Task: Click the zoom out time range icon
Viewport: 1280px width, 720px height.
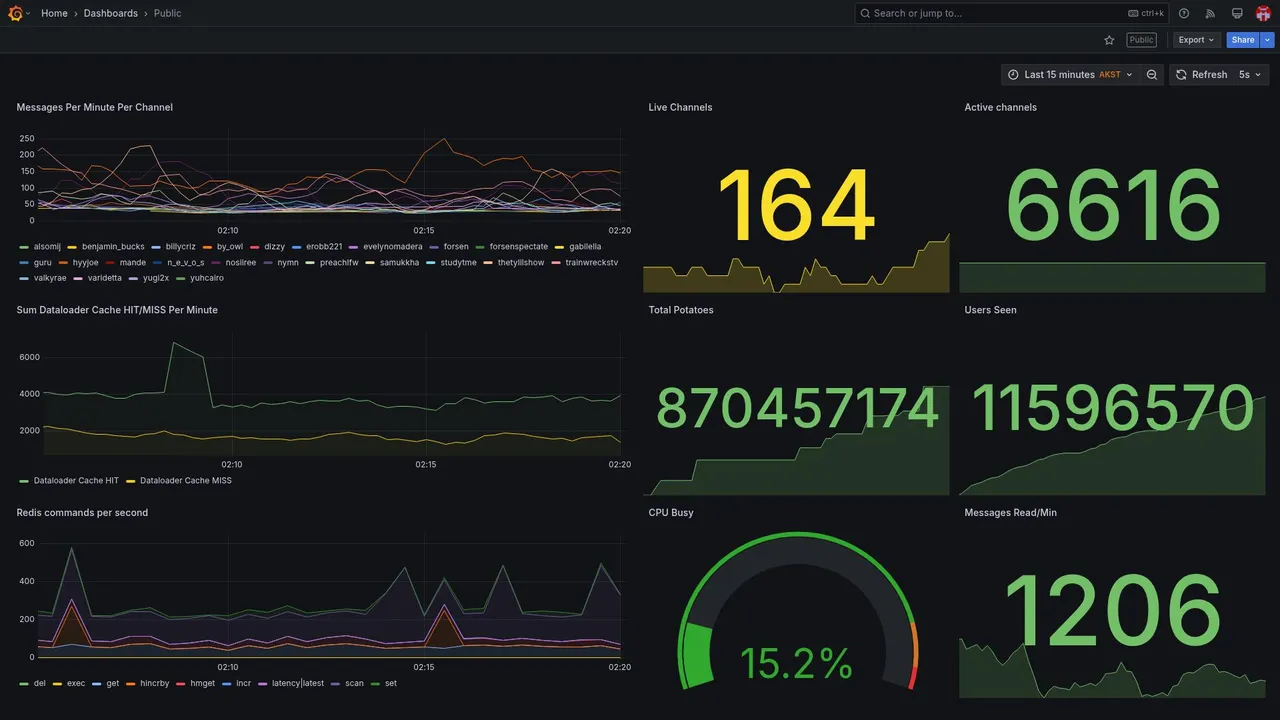Action: (1152, 75)
